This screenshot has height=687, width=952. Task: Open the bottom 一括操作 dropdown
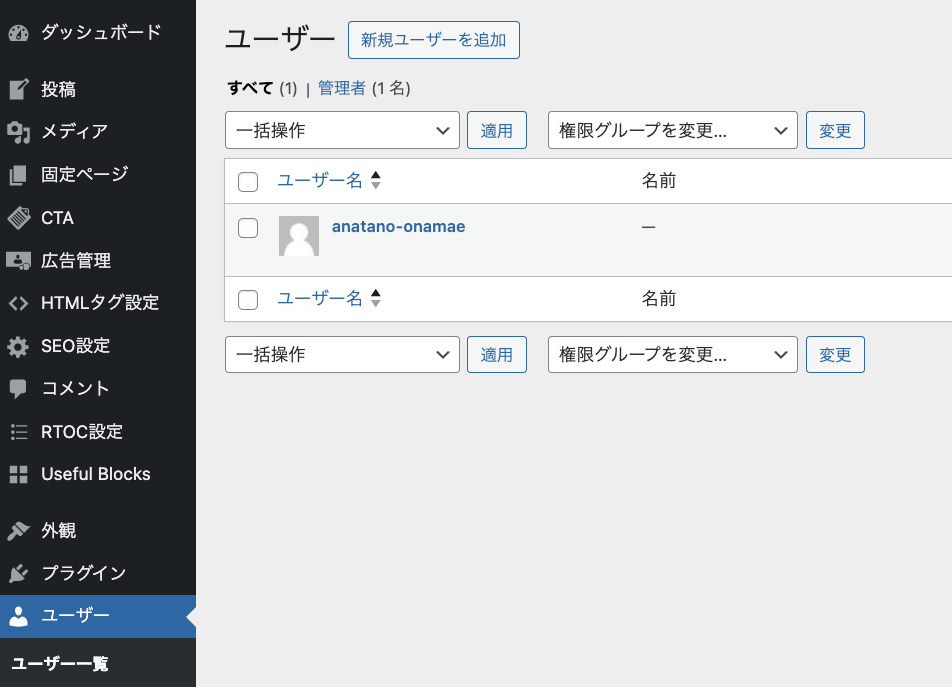[342, 355]
